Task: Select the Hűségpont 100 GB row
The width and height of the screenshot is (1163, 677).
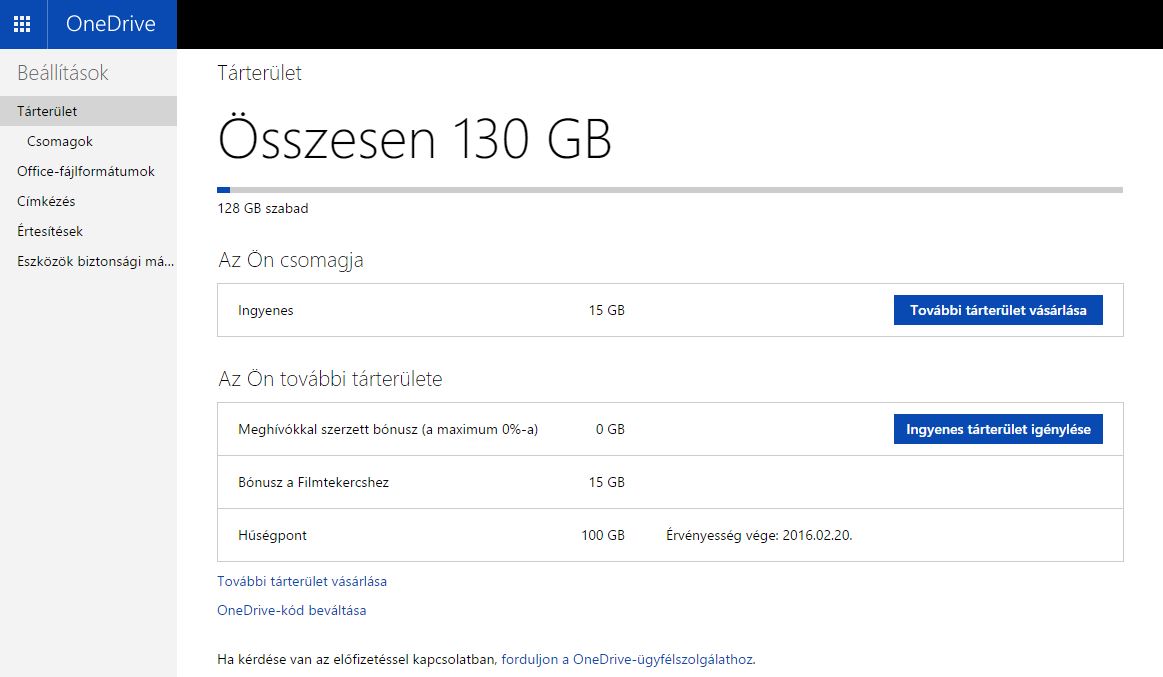Action: pos(430,535)
